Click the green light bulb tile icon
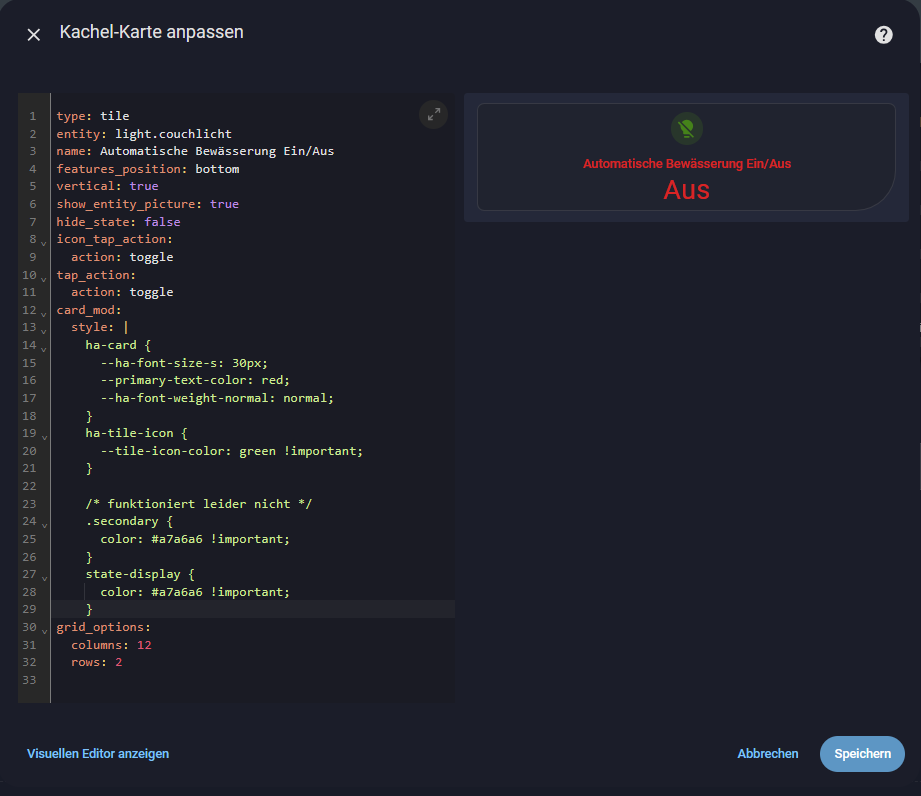The image size is (921, 796). click(686, 128)
